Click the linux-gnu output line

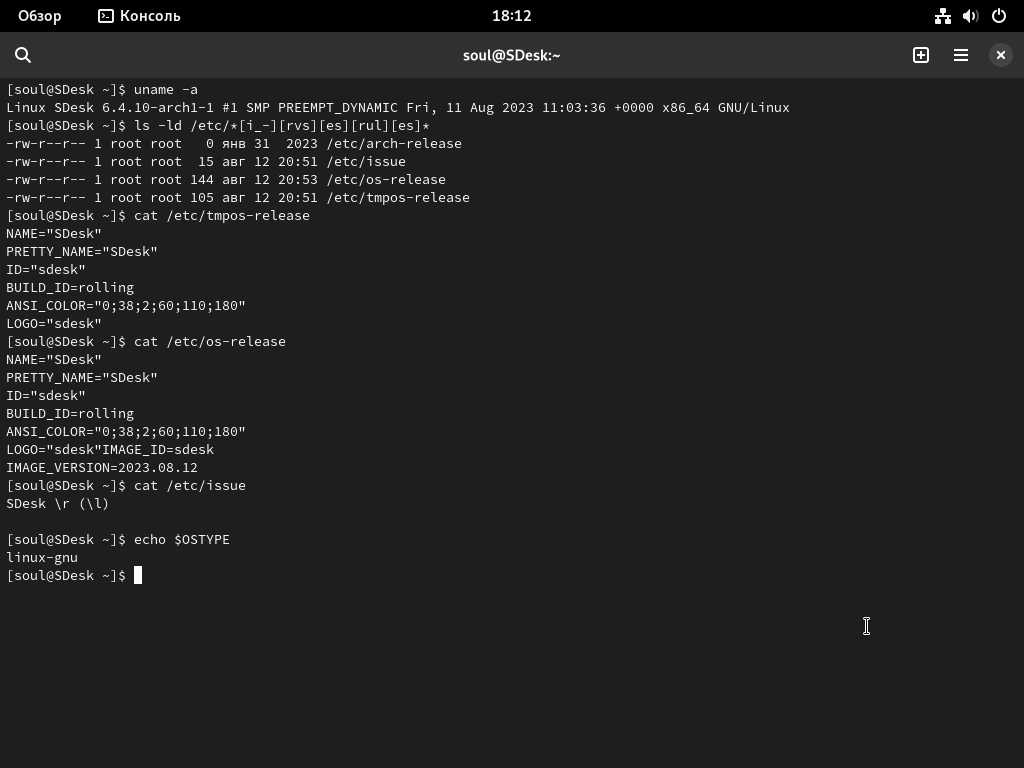coord(42,558)
